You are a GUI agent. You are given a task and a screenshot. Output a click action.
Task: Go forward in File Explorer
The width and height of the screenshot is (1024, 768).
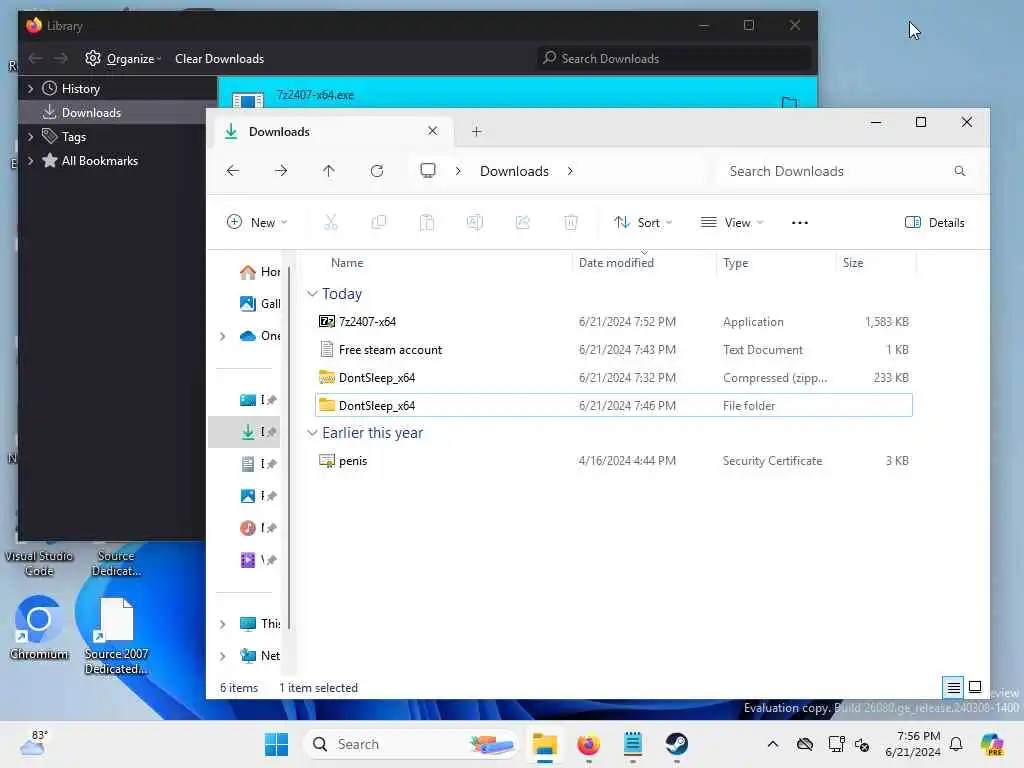click(281, 171)
